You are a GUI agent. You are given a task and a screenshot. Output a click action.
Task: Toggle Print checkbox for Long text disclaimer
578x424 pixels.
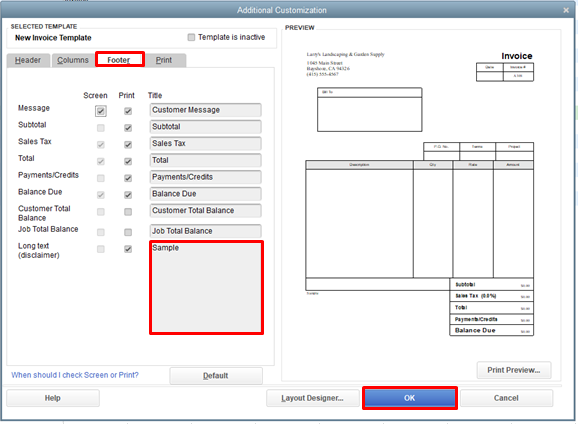(128, 249)
